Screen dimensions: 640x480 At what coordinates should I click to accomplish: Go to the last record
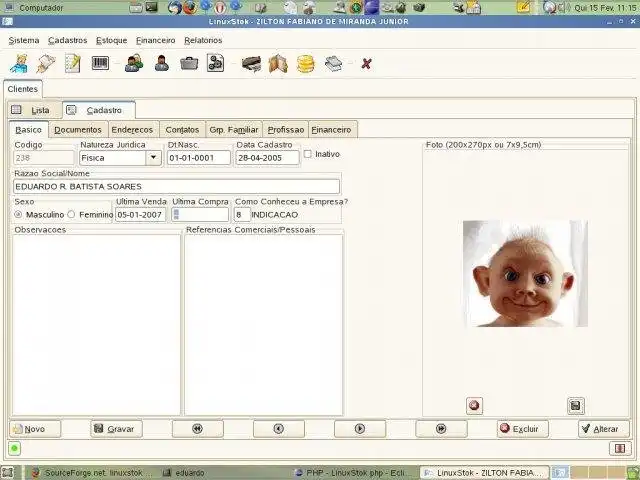[441, 429]
